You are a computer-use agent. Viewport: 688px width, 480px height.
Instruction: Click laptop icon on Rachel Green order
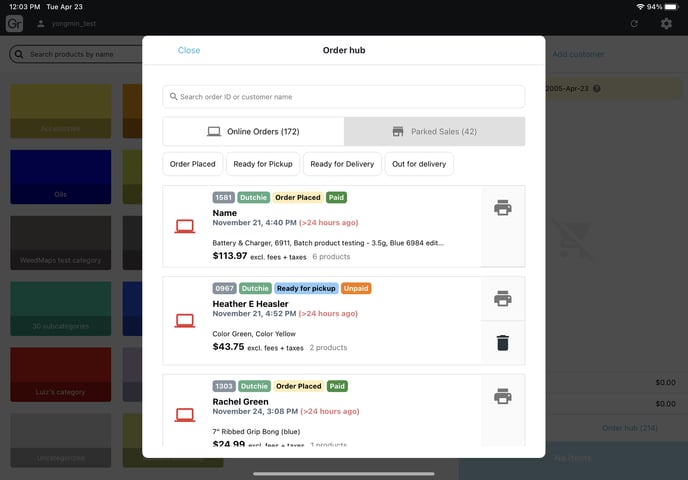coord(185,414)
